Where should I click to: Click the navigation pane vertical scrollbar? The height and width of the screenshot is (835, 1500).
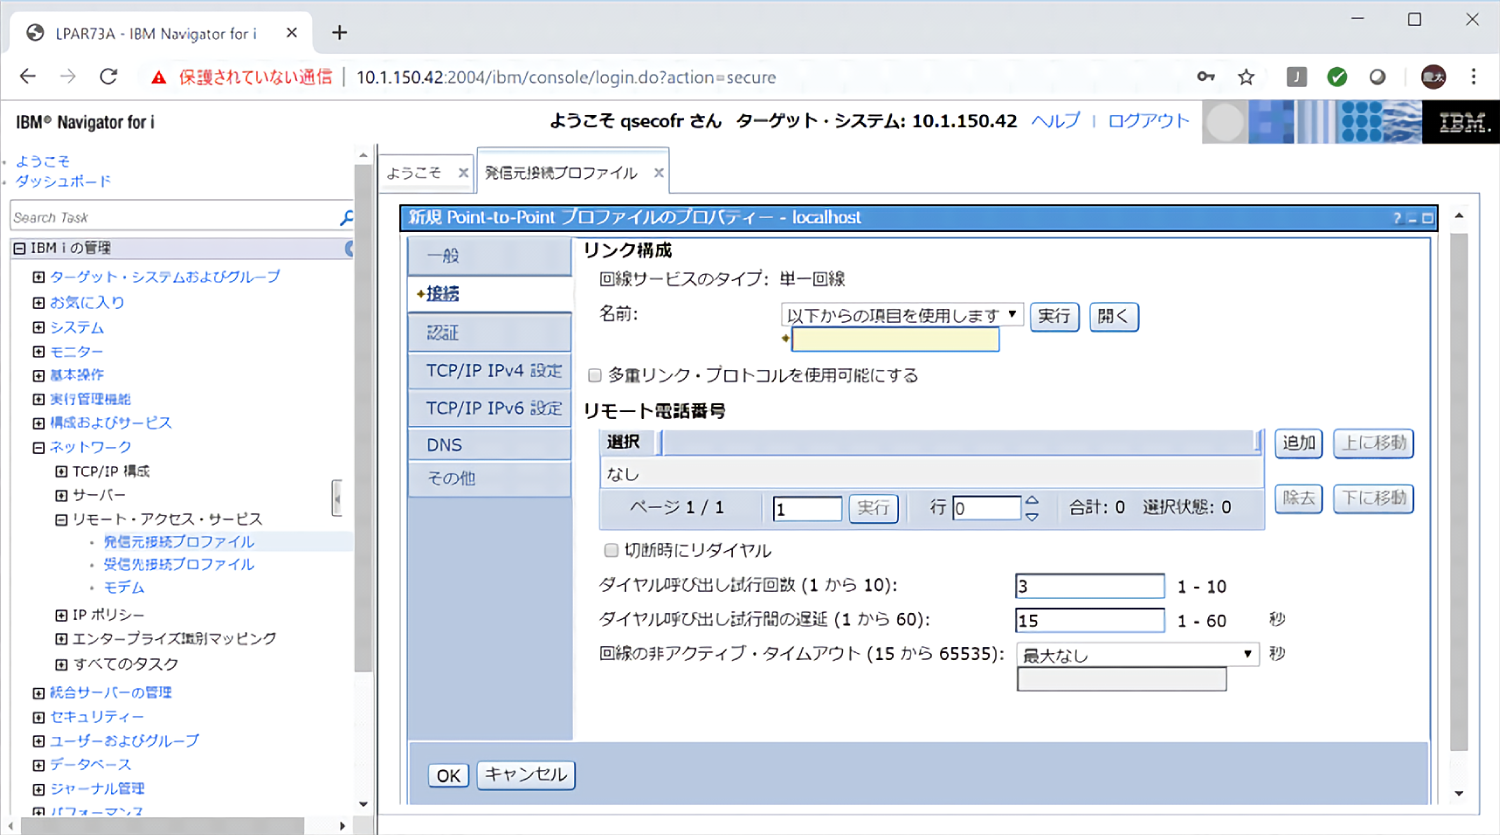click(363, 420)
